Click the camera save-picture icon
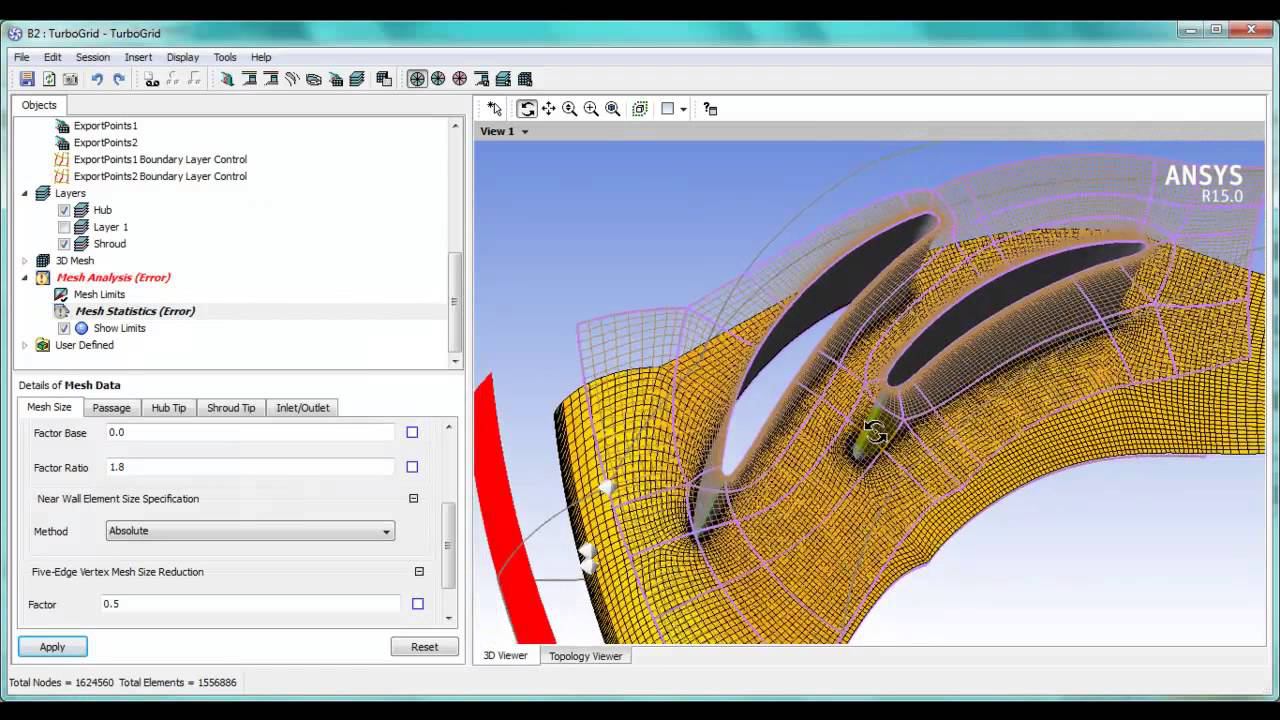 [71, 79]
